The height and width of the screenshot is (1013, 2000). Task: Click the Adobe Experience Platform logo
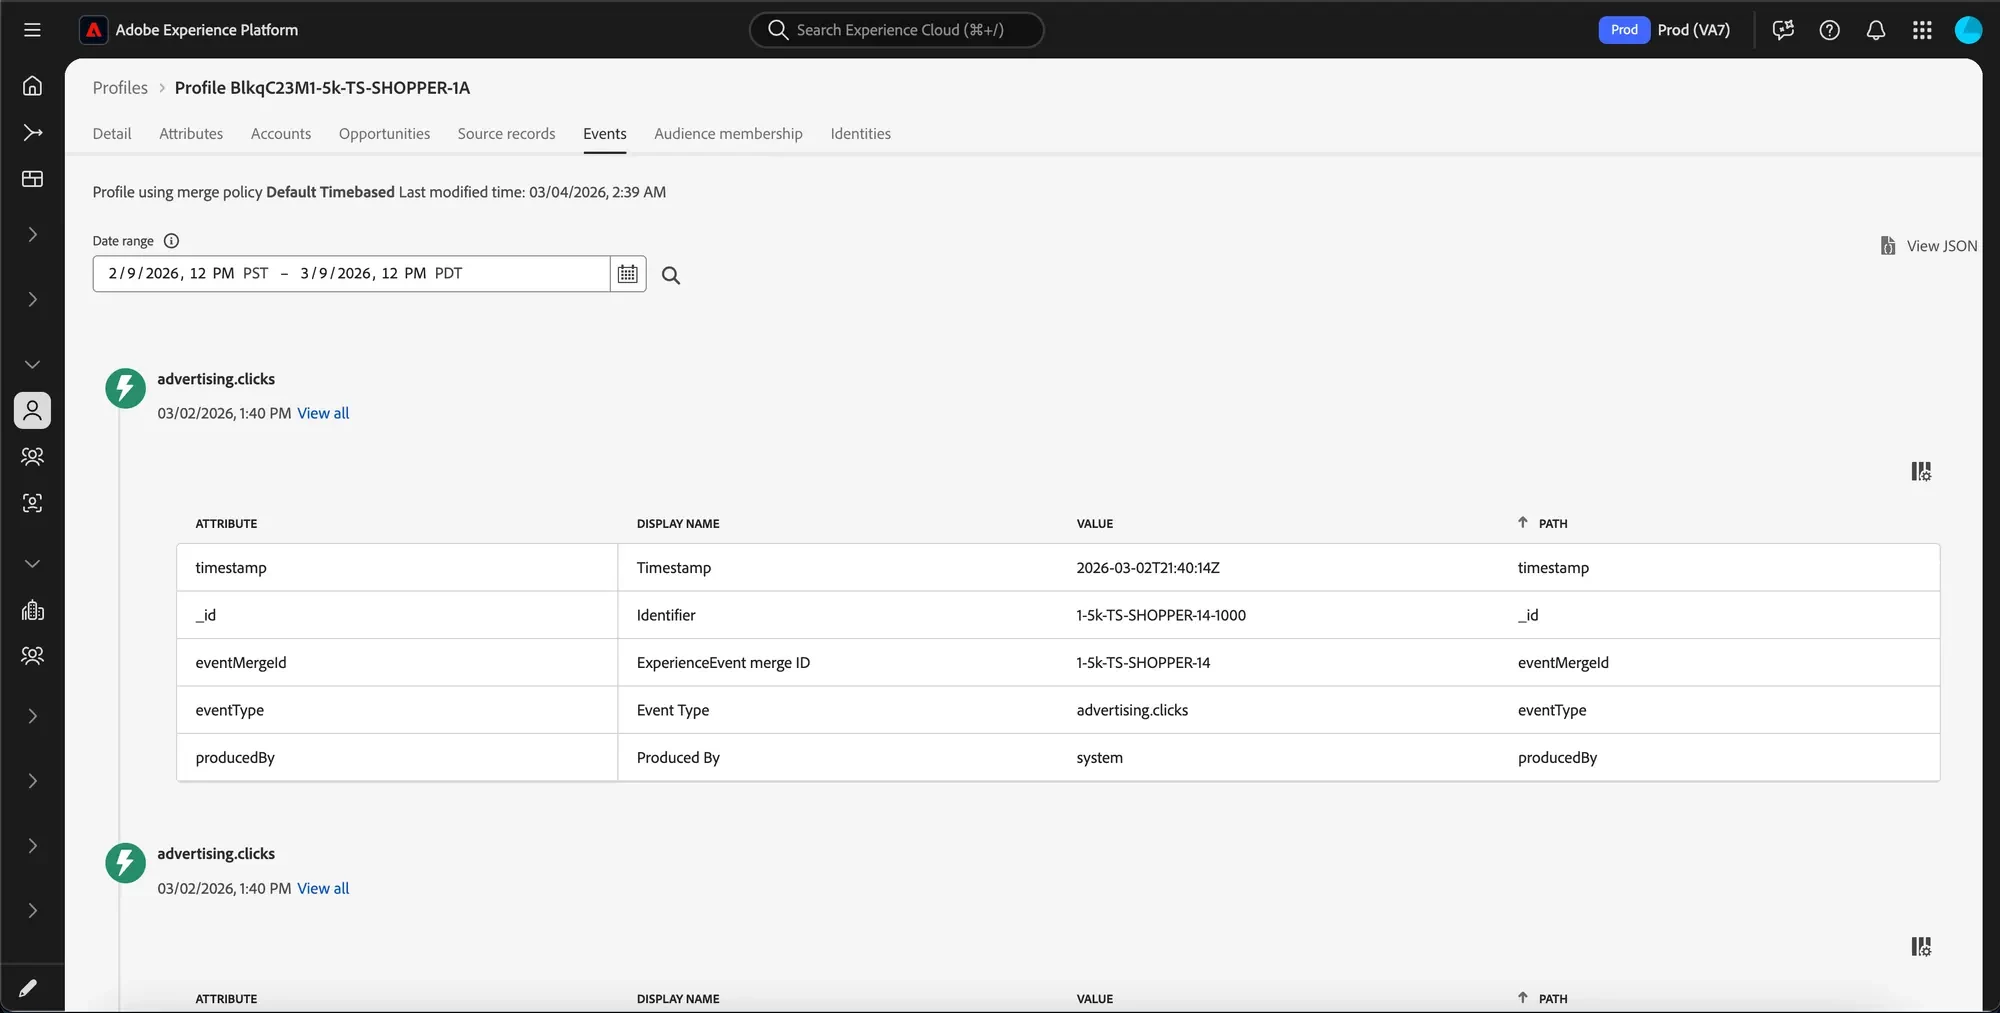(x=93, y=30)
